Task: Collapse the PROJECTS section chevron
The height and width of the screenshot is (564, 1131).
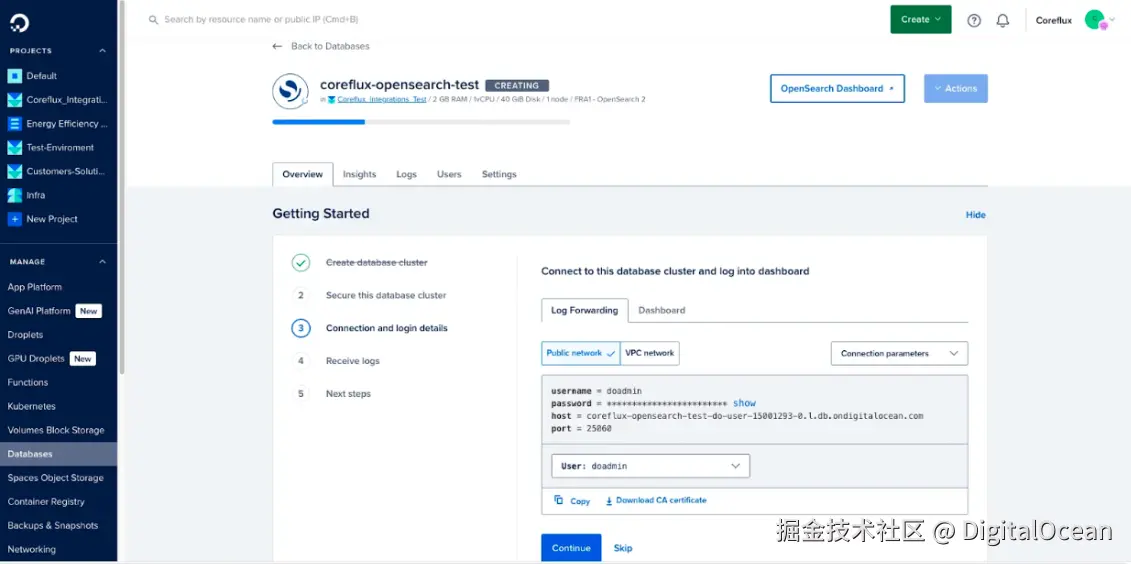Action: coord(102,50)
